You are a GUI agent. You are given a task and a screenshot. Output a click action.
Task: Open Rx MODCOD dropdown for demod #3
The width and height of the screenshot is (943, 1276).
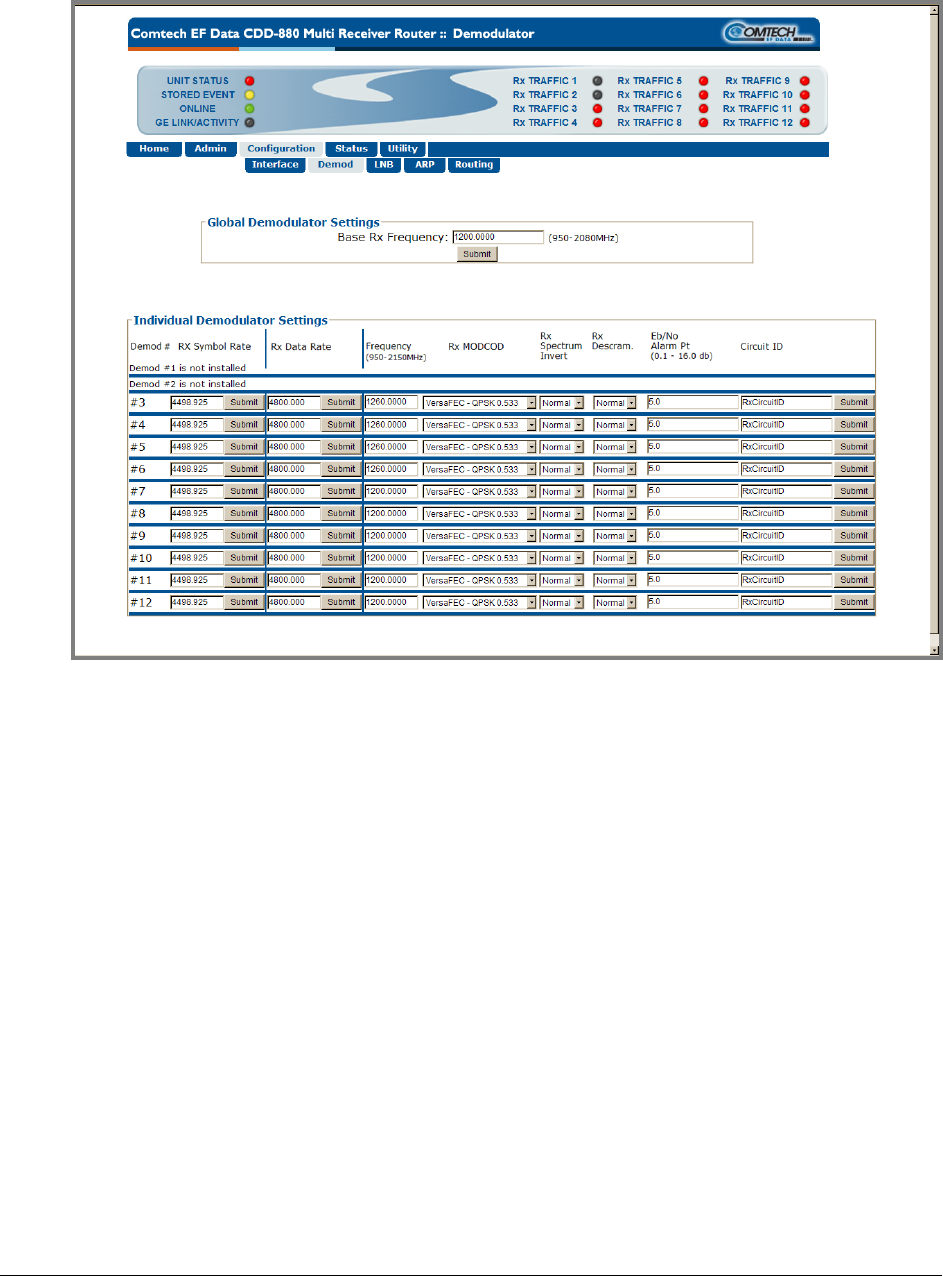478,403
